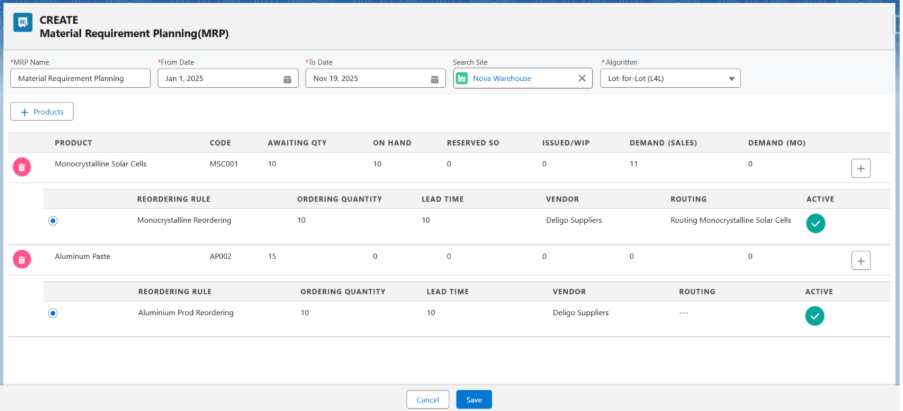The height and width of the screenshot is (411, 903).
Task: Toggle active status for Aluminium Prod Reordering
Action: (815, 316)
